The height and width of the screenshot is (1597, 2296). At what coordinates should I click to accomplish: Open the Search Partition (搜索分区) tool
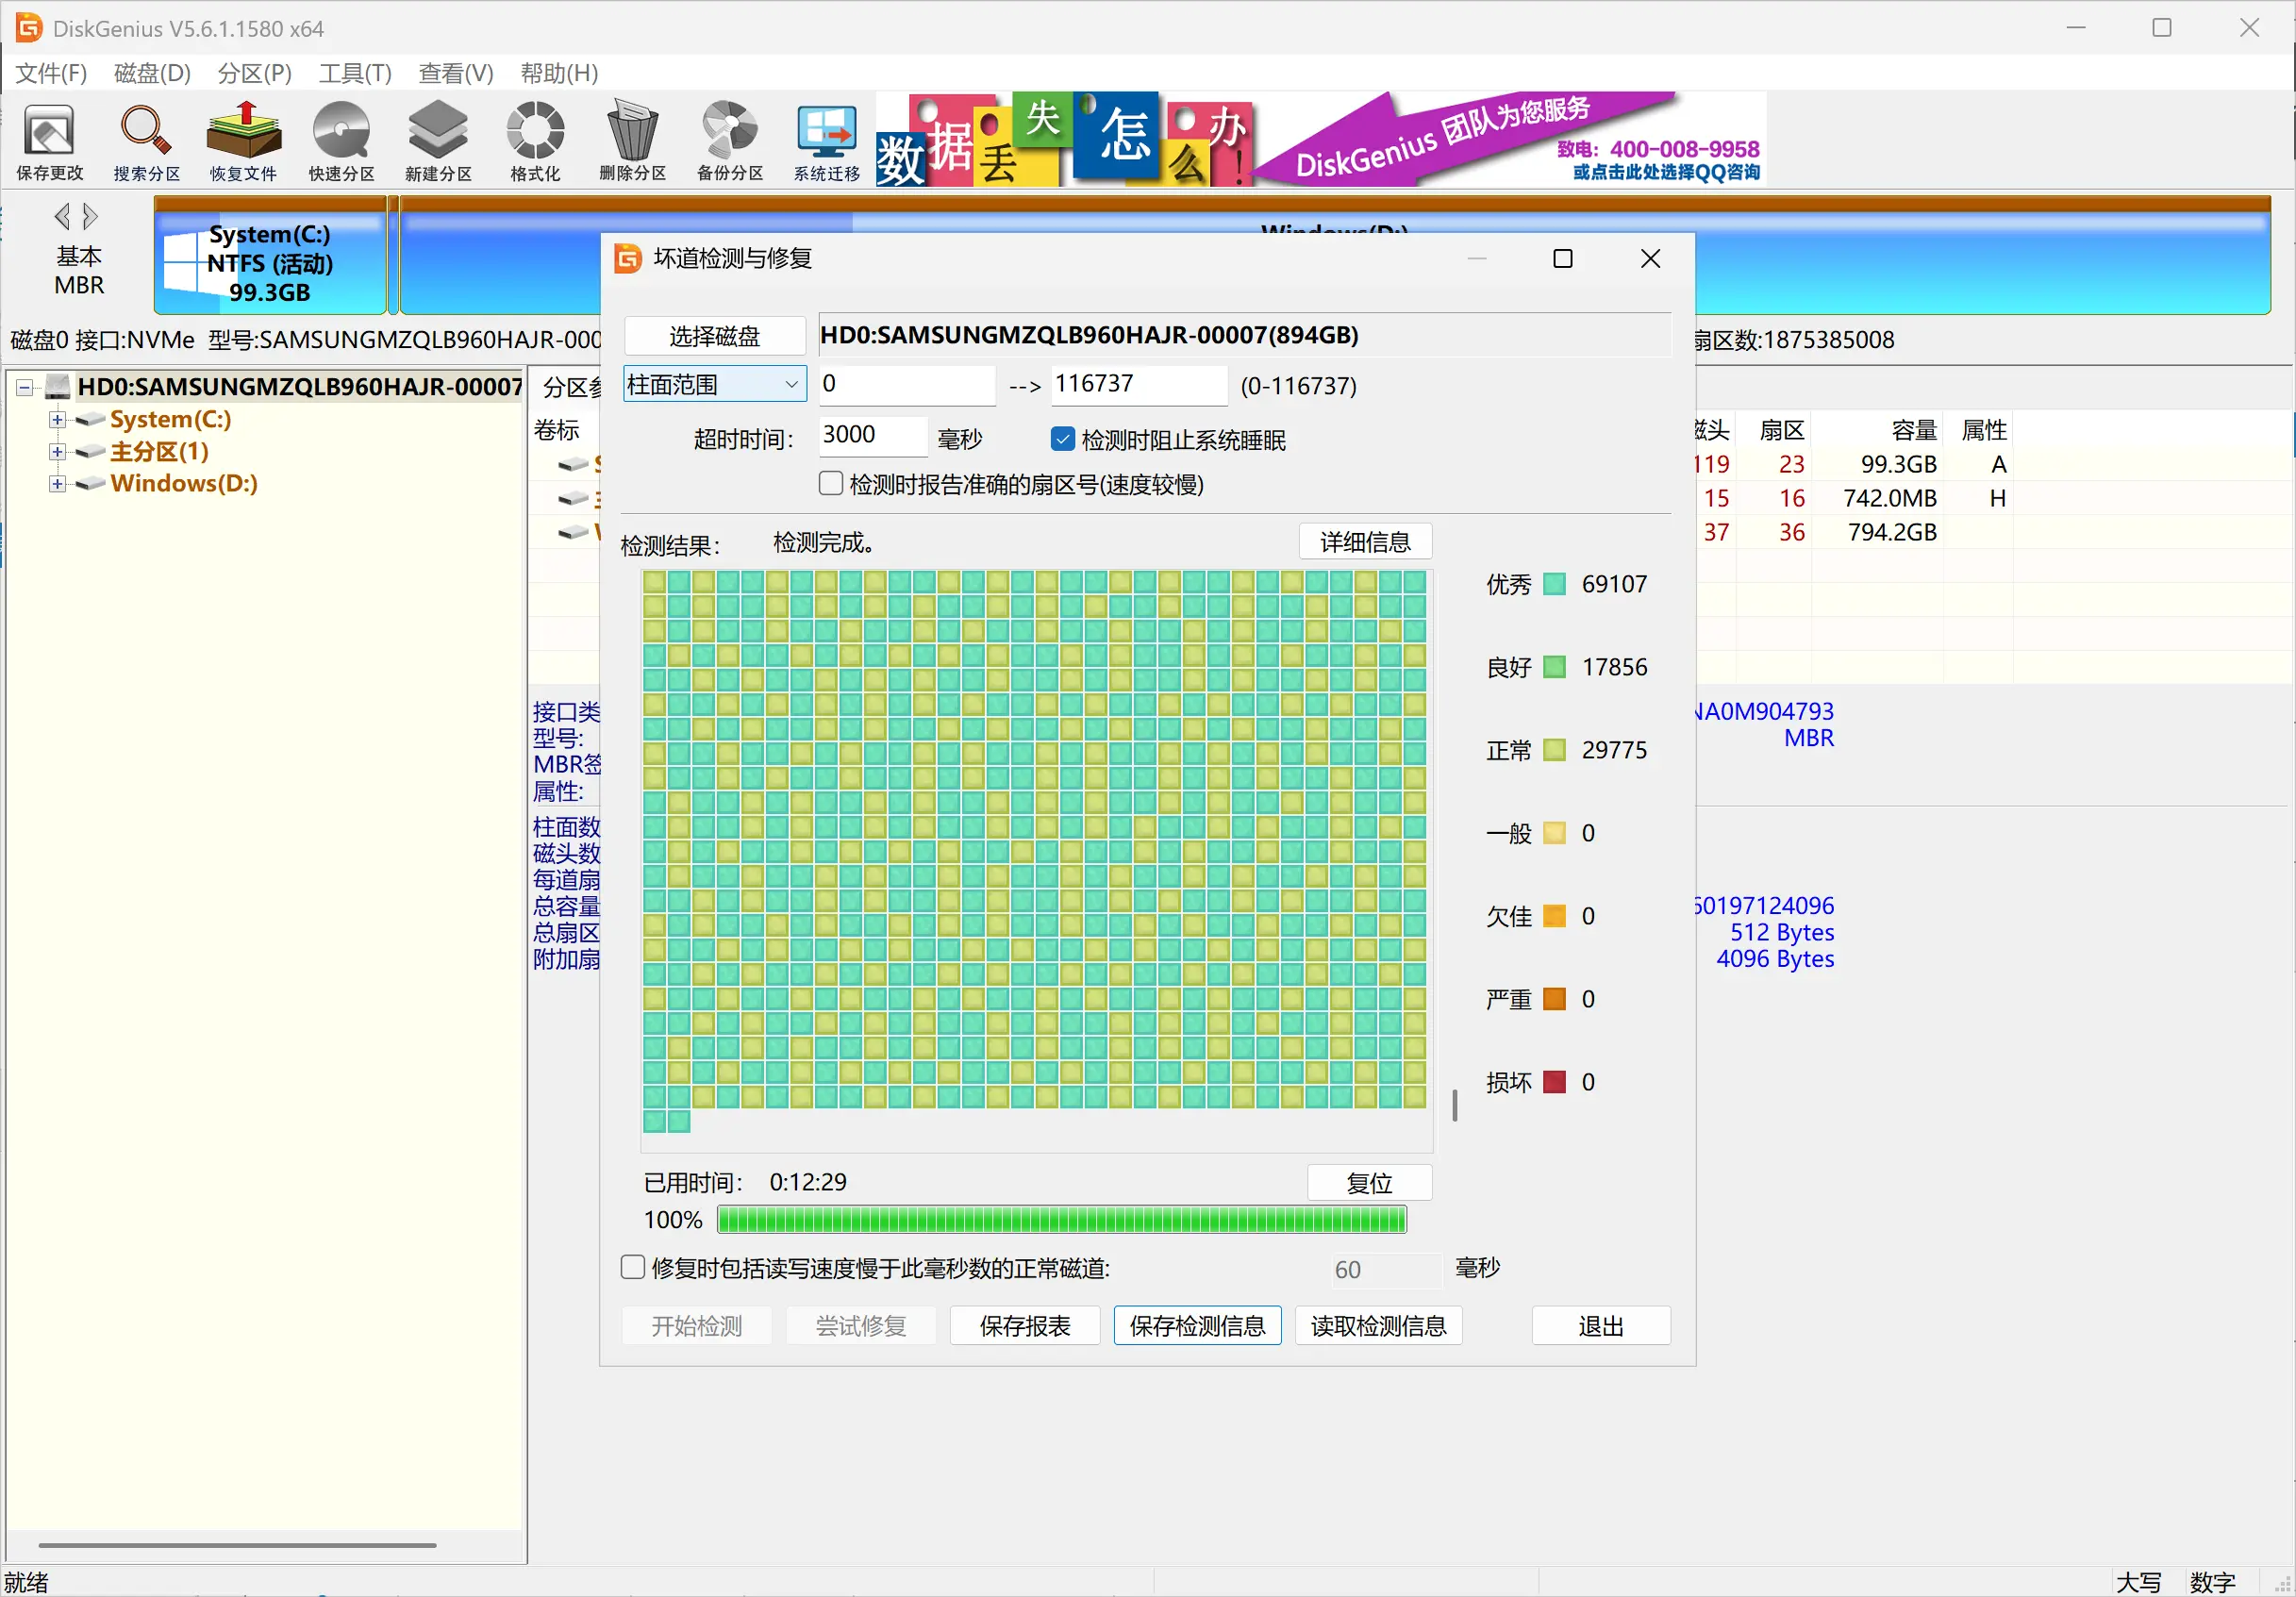click(146, 141)
